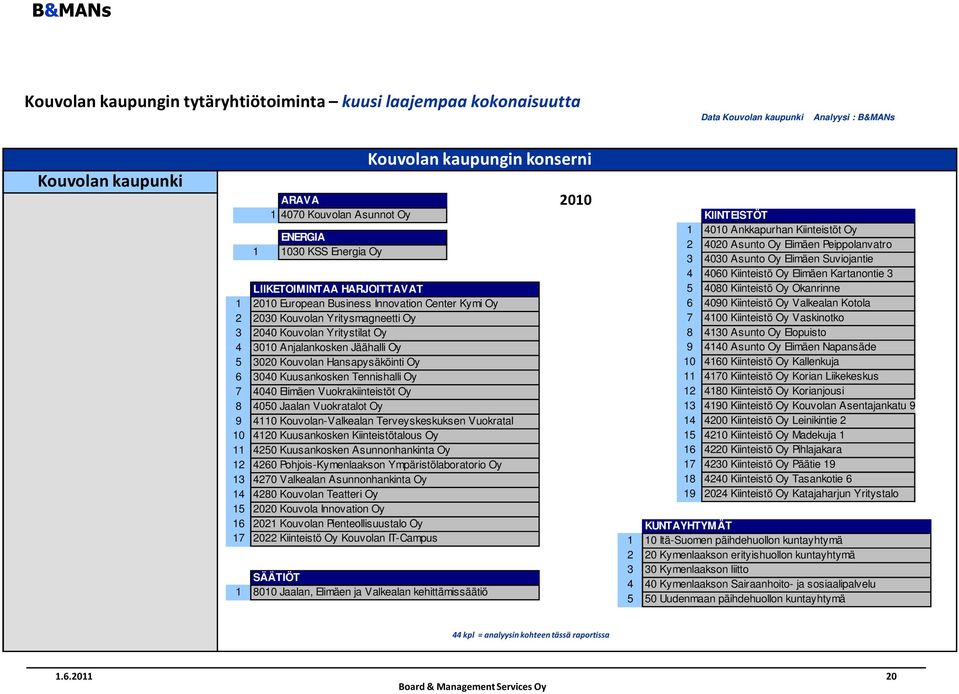This screenshot has width=959, height=694.
Task: Click "4030 Asunto Oy Elimäen Suviojantie"
Action: coord(809,259)
